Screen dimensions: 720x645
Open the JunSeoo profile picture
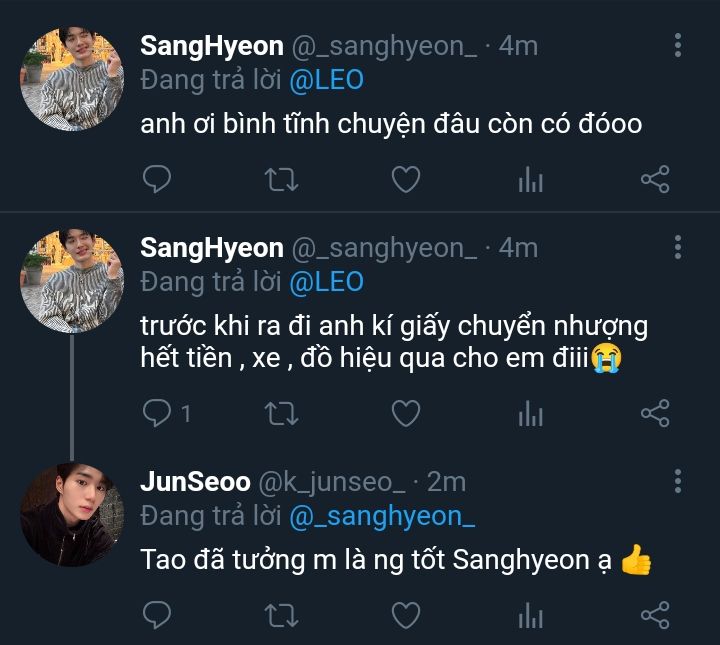[x=71, y=513]
